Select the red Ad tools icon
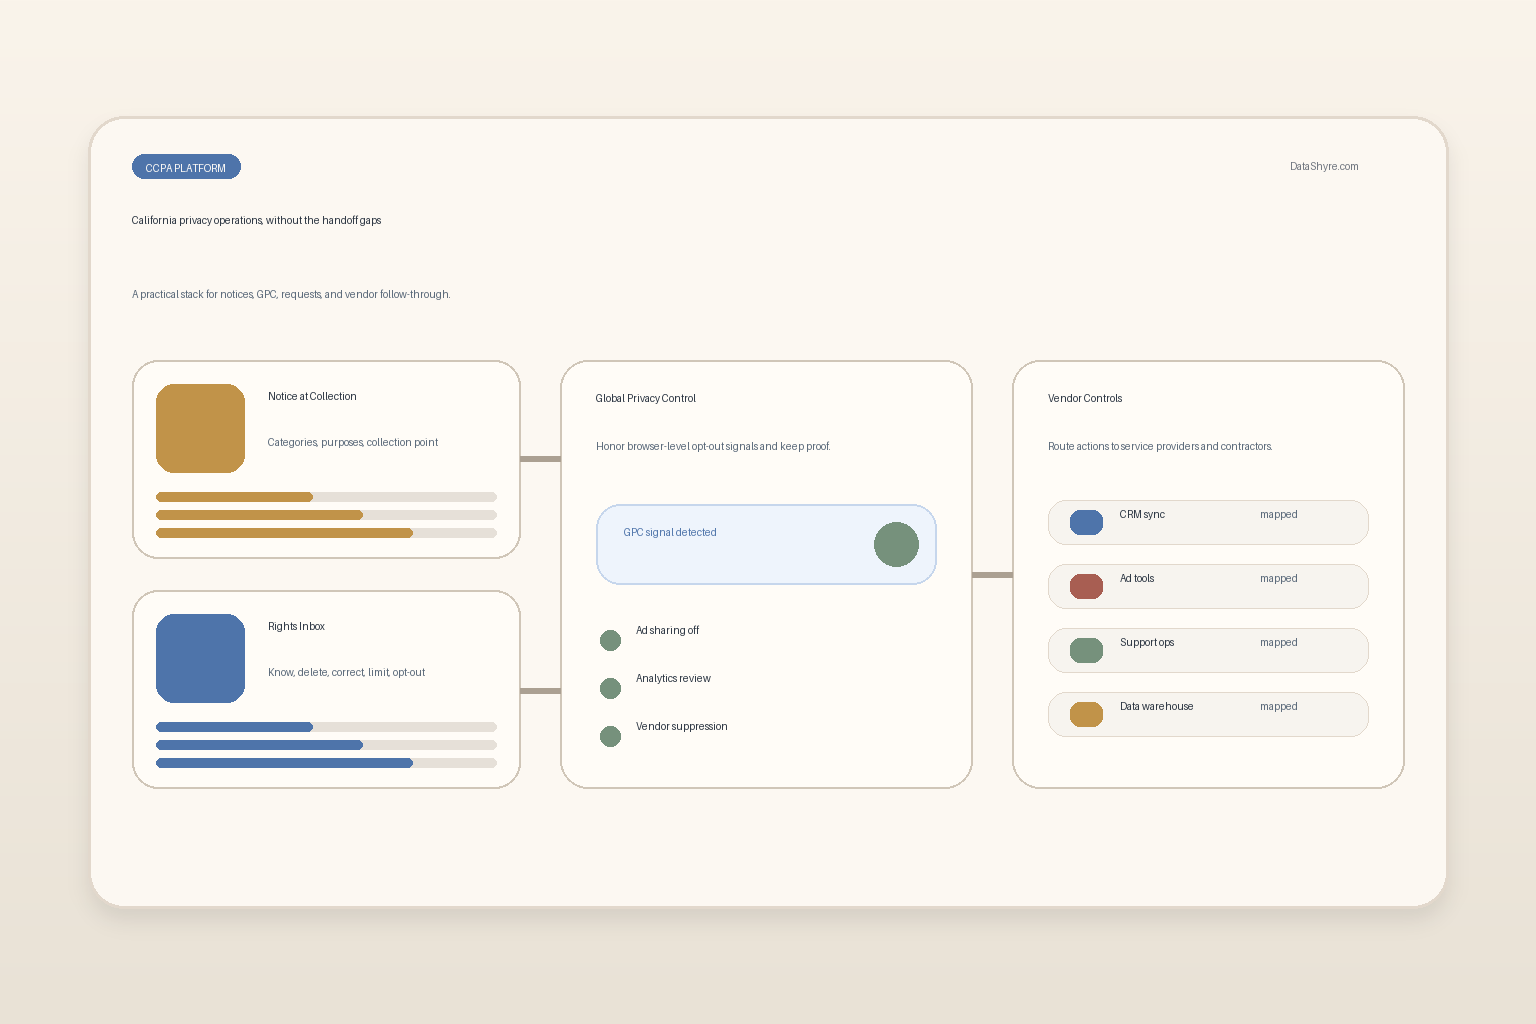Image resolution: width=1536 pixels, height=1024 pixels. point(1086,586)
